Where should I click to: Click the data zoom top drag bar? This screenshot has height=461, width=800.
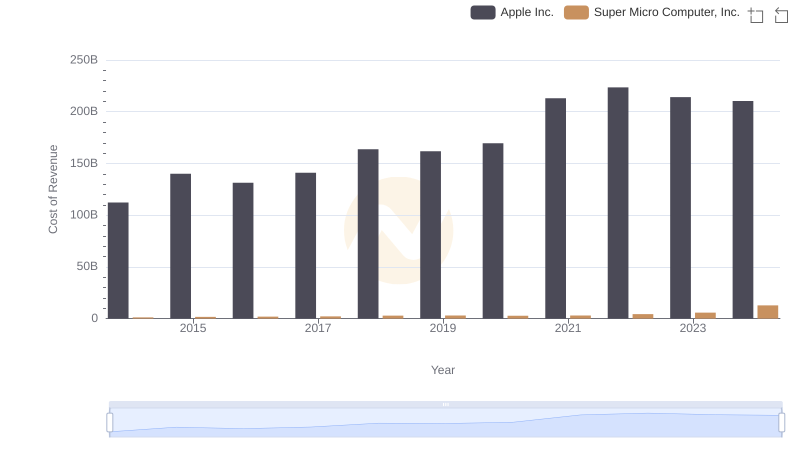[445, 404]
